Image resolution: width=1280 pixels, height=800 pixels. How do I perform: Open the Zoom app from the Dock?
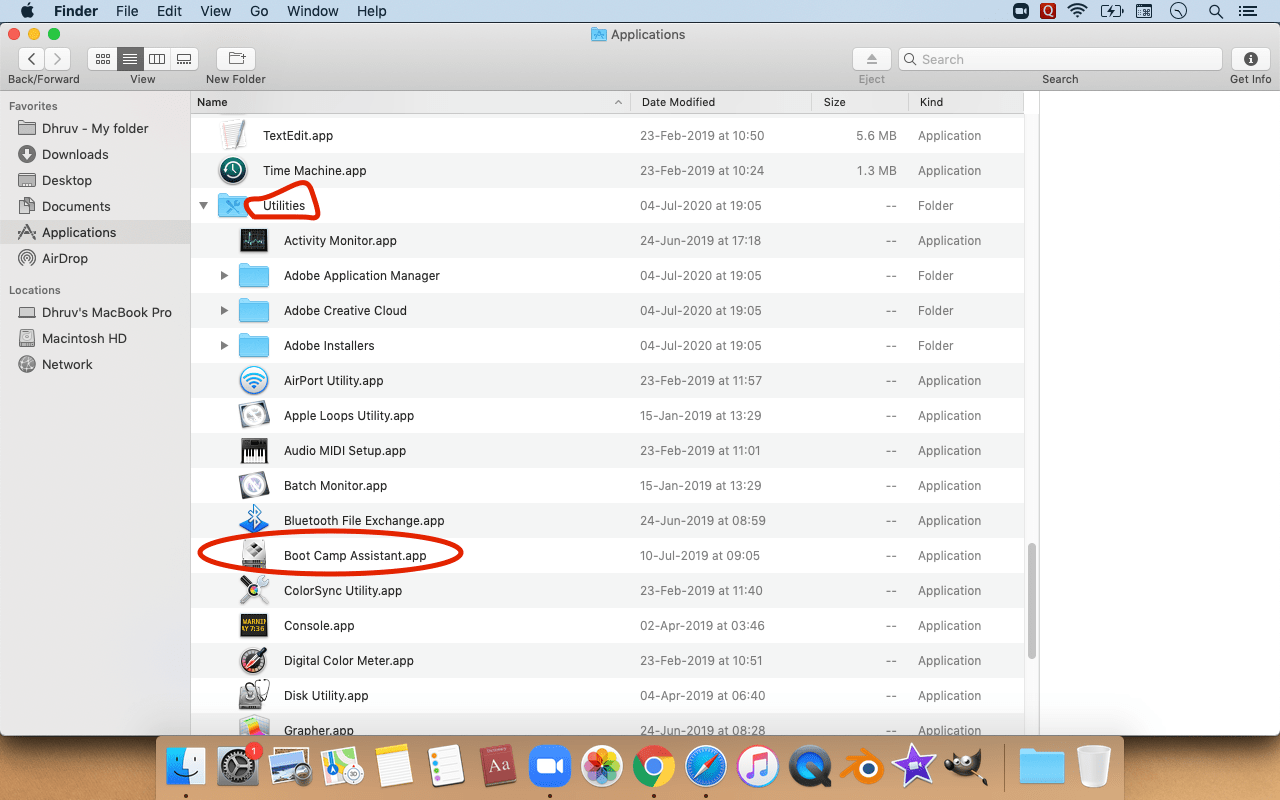click(549, 768)
